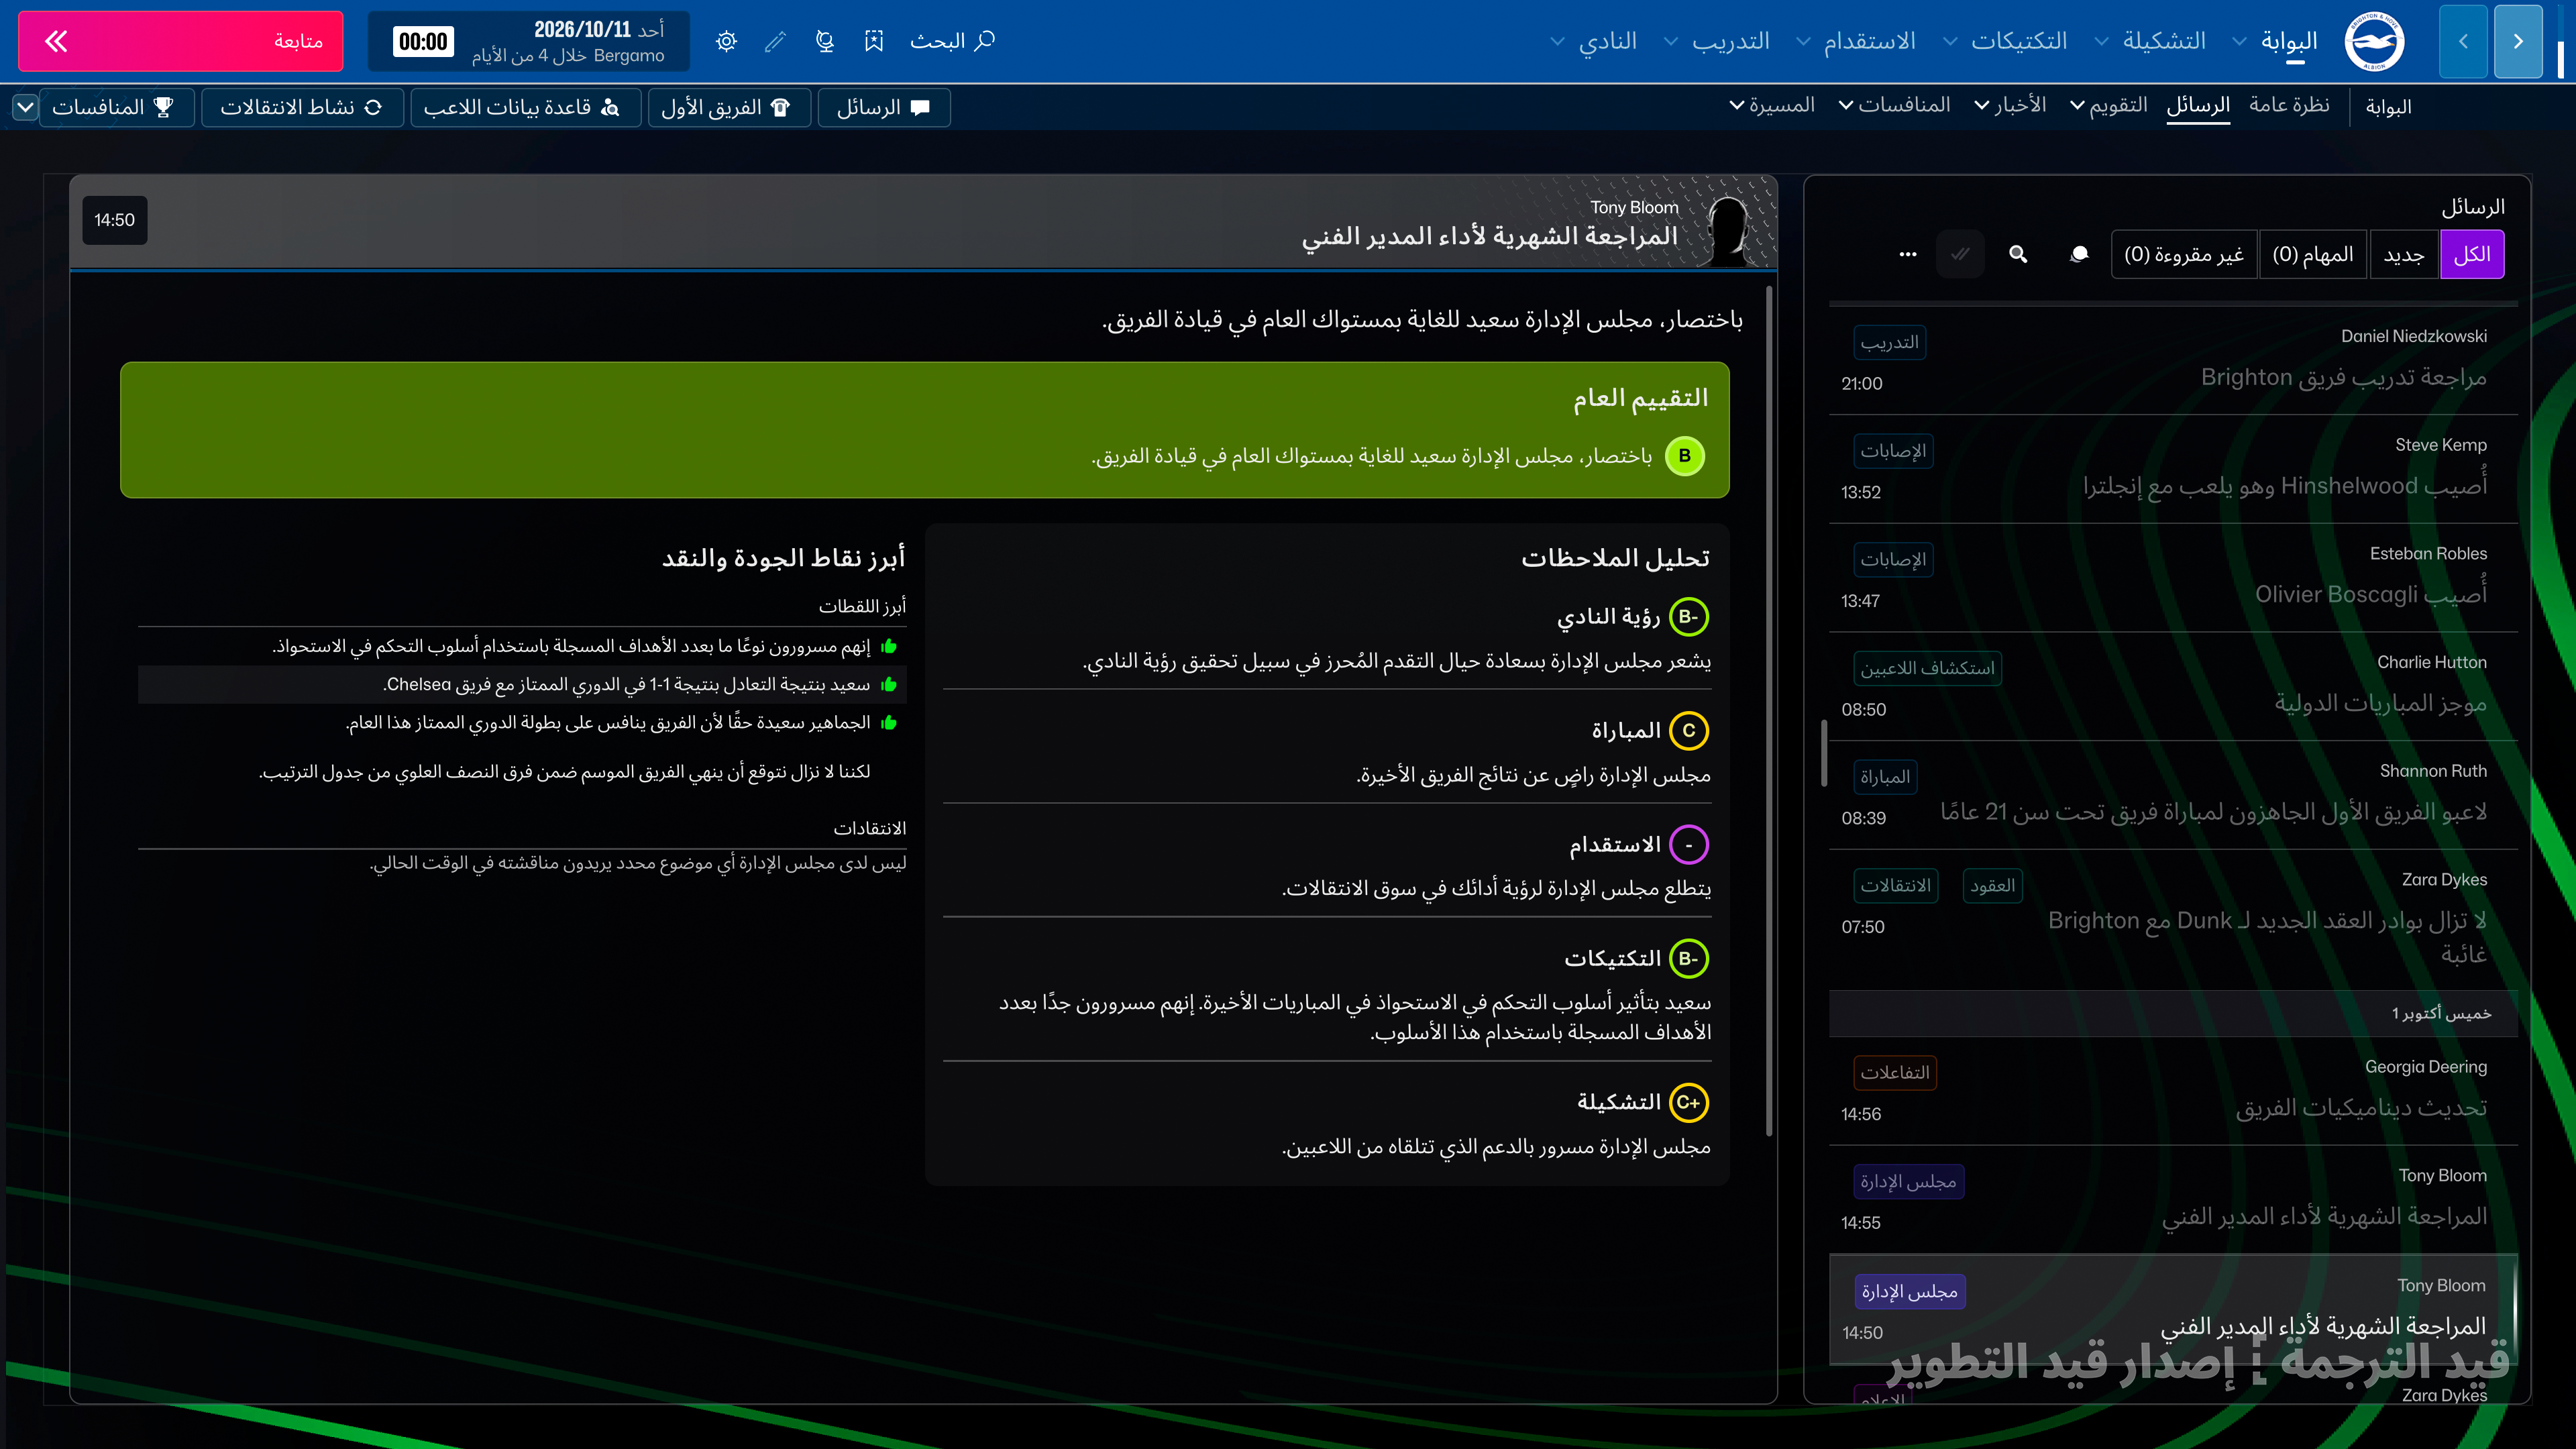
Task: Select the المهام (0) inbox filter
Action: coord(2313,254)
